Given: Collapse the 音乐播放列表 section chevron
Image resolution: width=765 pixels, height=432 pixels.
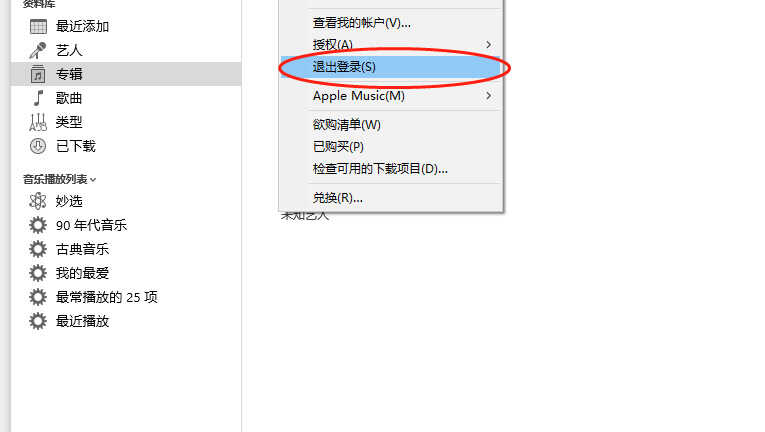Looking at the screenshot, I should (93, 180).
